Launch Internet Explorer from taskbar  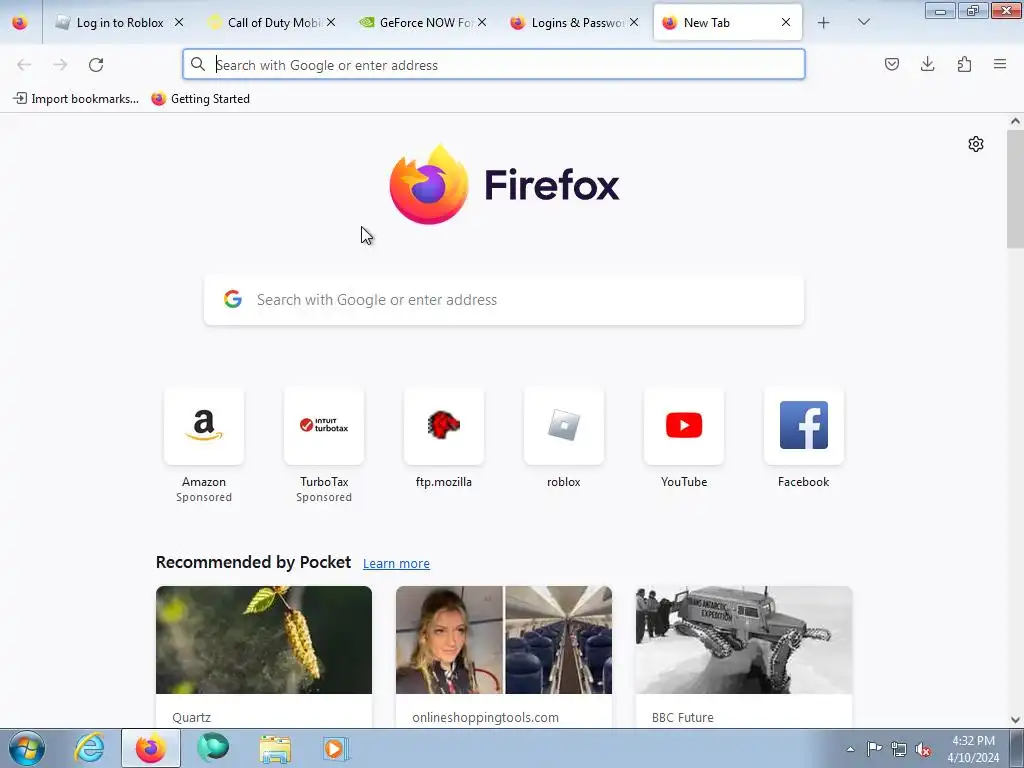click(89, 748)
